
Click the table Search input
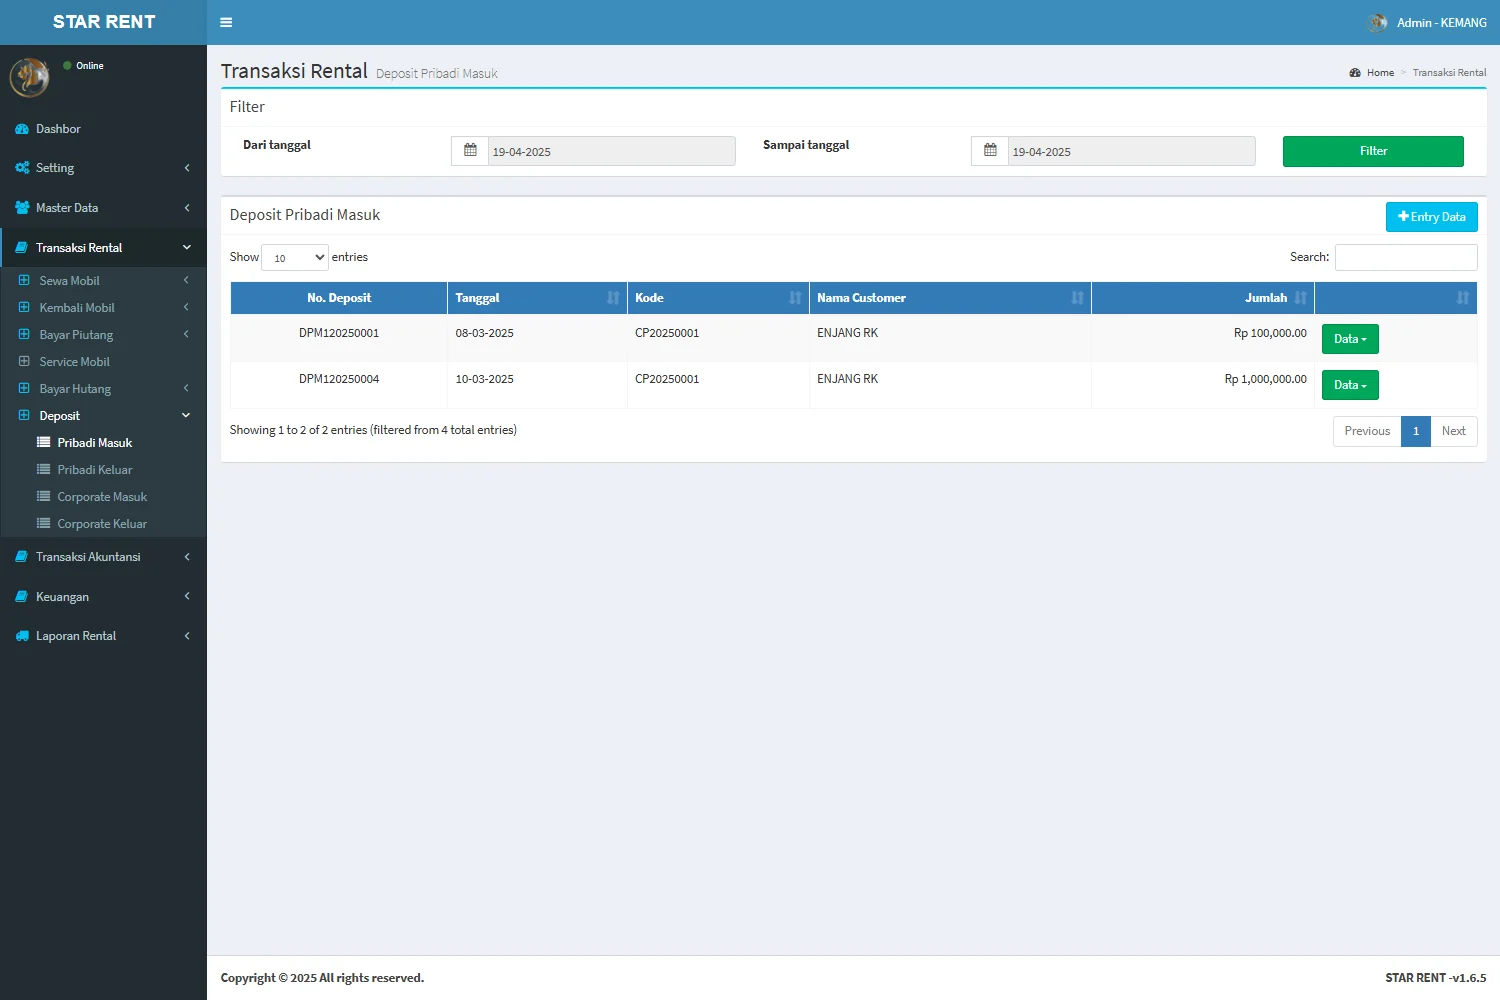coord(1406,257)
